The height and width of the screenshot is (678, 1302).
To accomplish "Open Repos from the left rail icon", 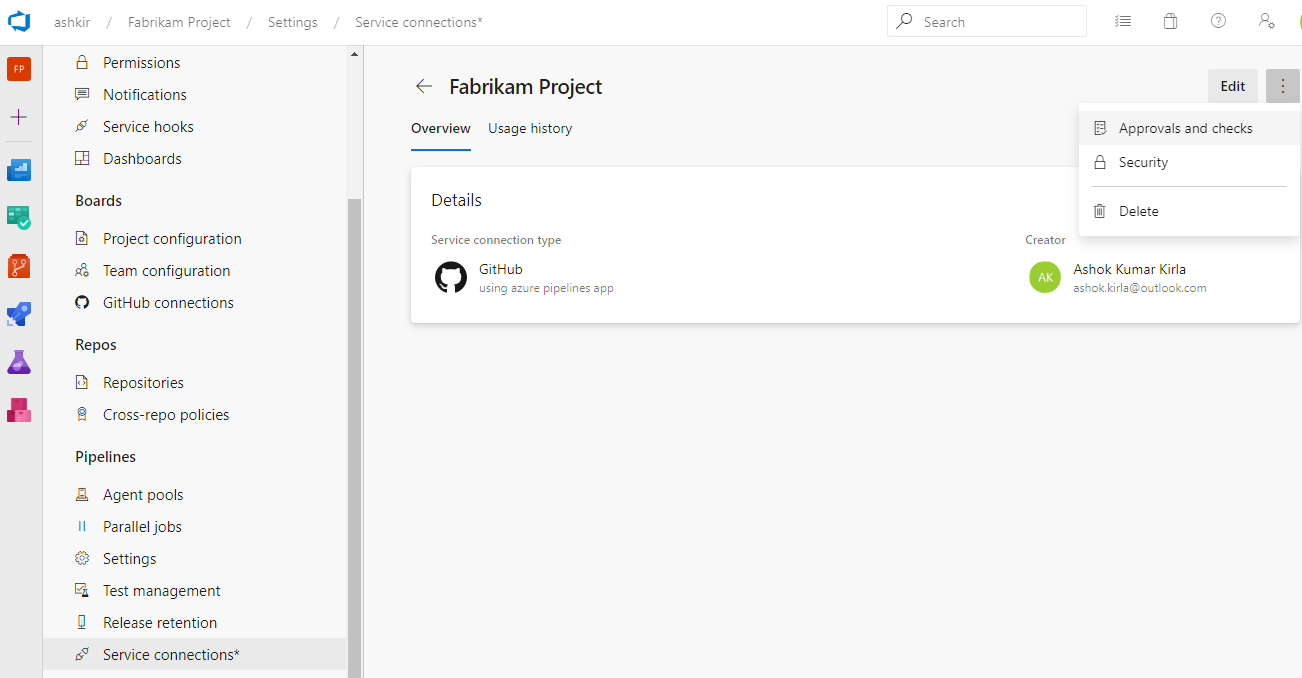I will (18, 266).
